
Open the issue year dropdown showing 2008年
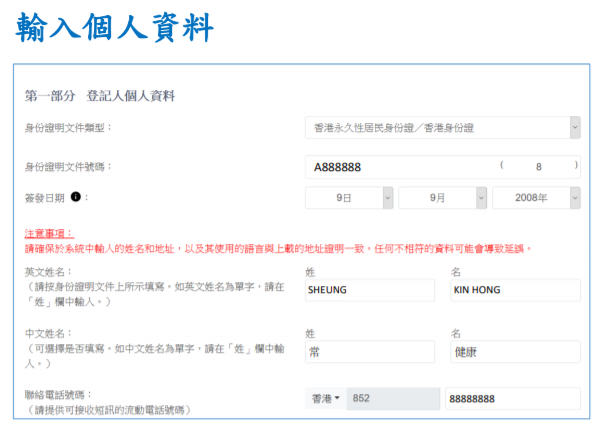pos(536,198)
